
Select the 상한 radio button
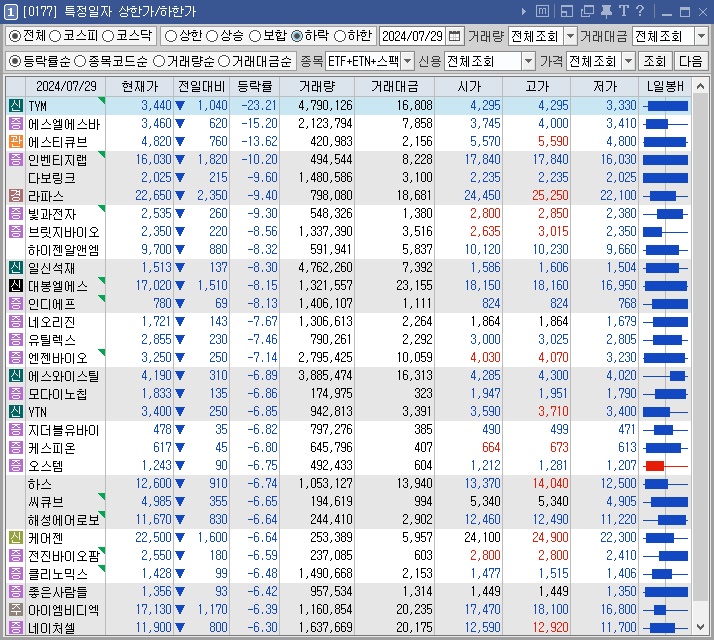[171, 36]
